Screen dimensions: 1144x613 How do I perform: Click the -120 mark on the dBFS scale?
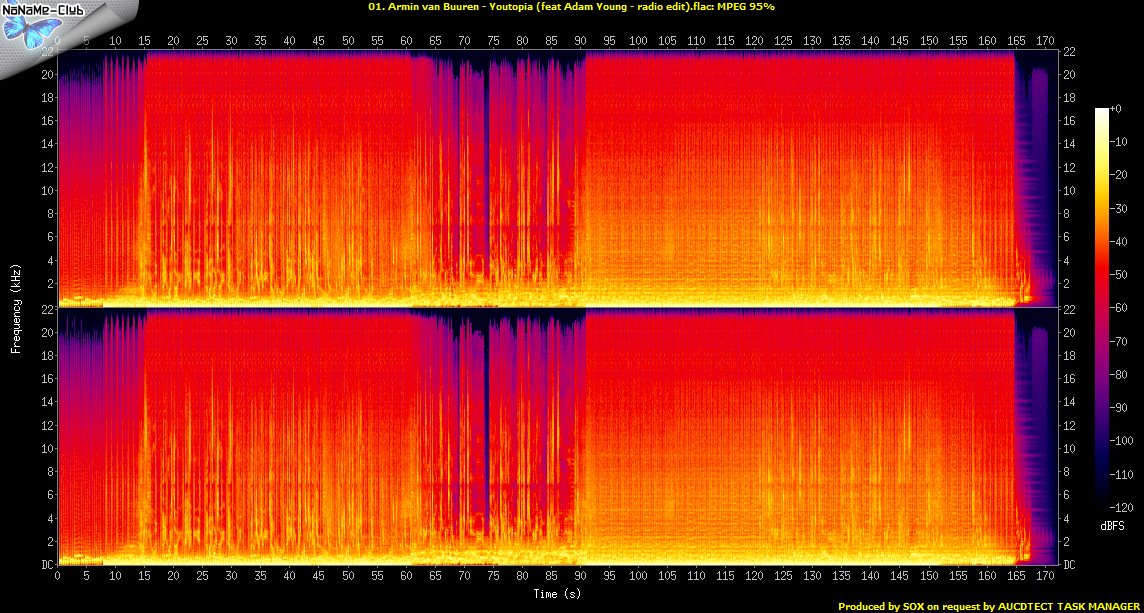pyautogui.click(x=1121, y=509)
